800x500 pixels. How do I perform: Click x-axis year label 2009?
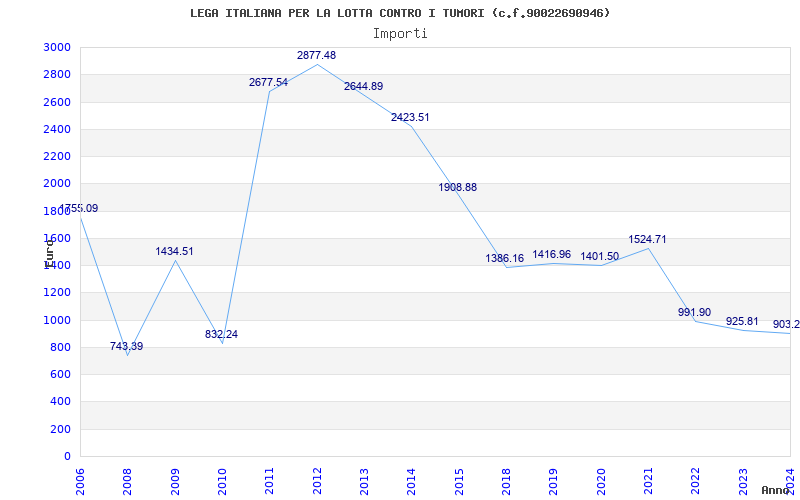pos(175,481)
